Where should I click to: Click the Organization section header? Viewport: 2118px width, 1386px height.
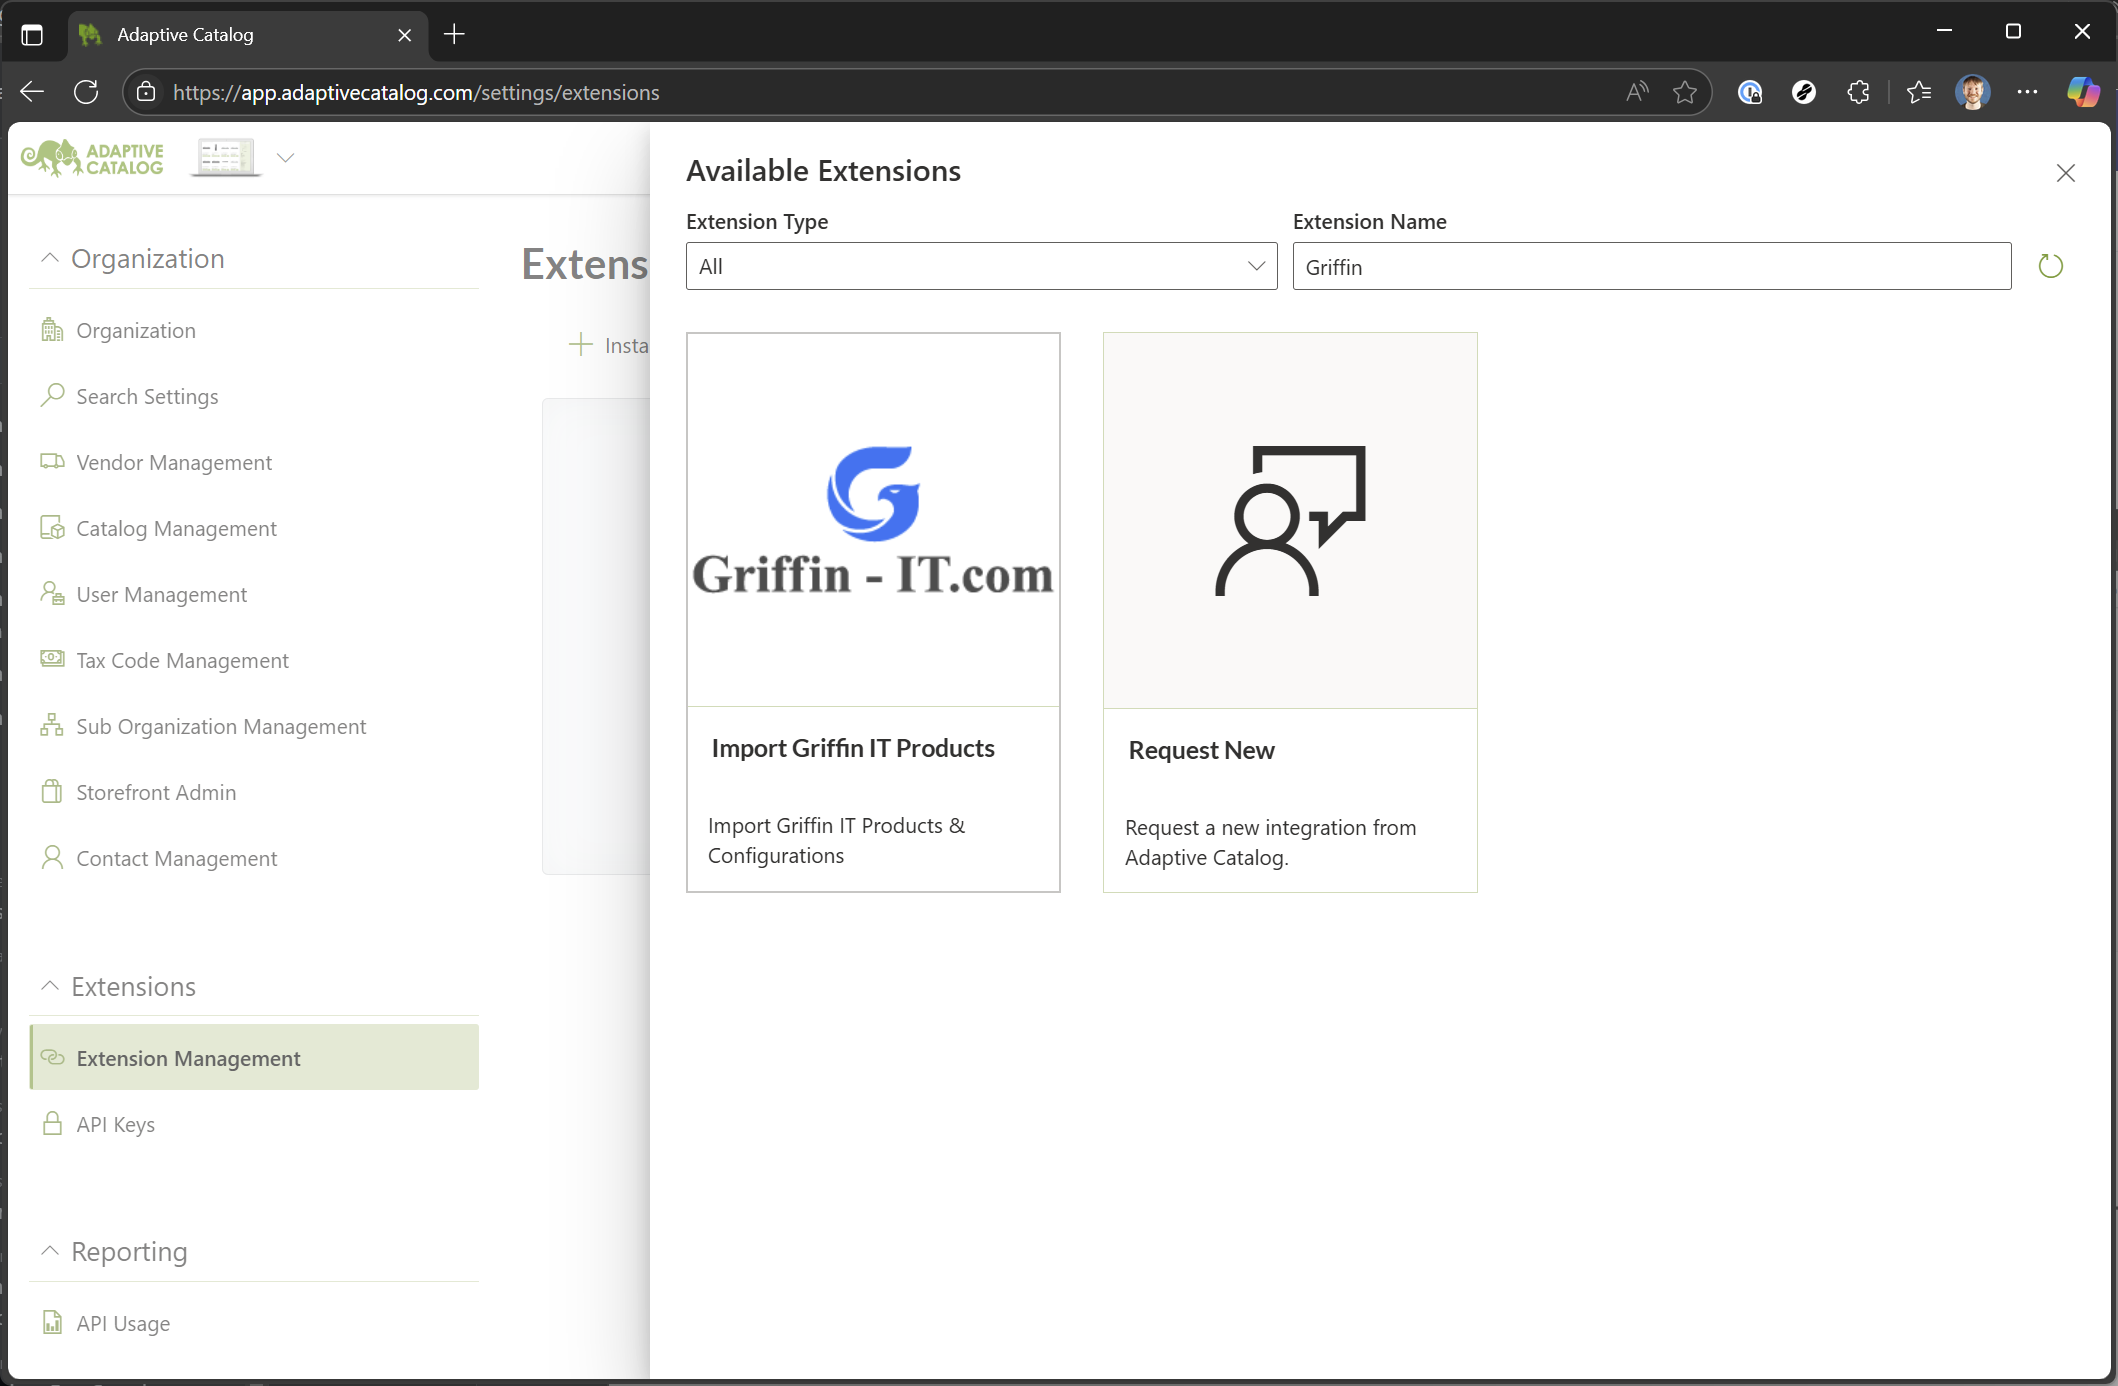point(148,259)
